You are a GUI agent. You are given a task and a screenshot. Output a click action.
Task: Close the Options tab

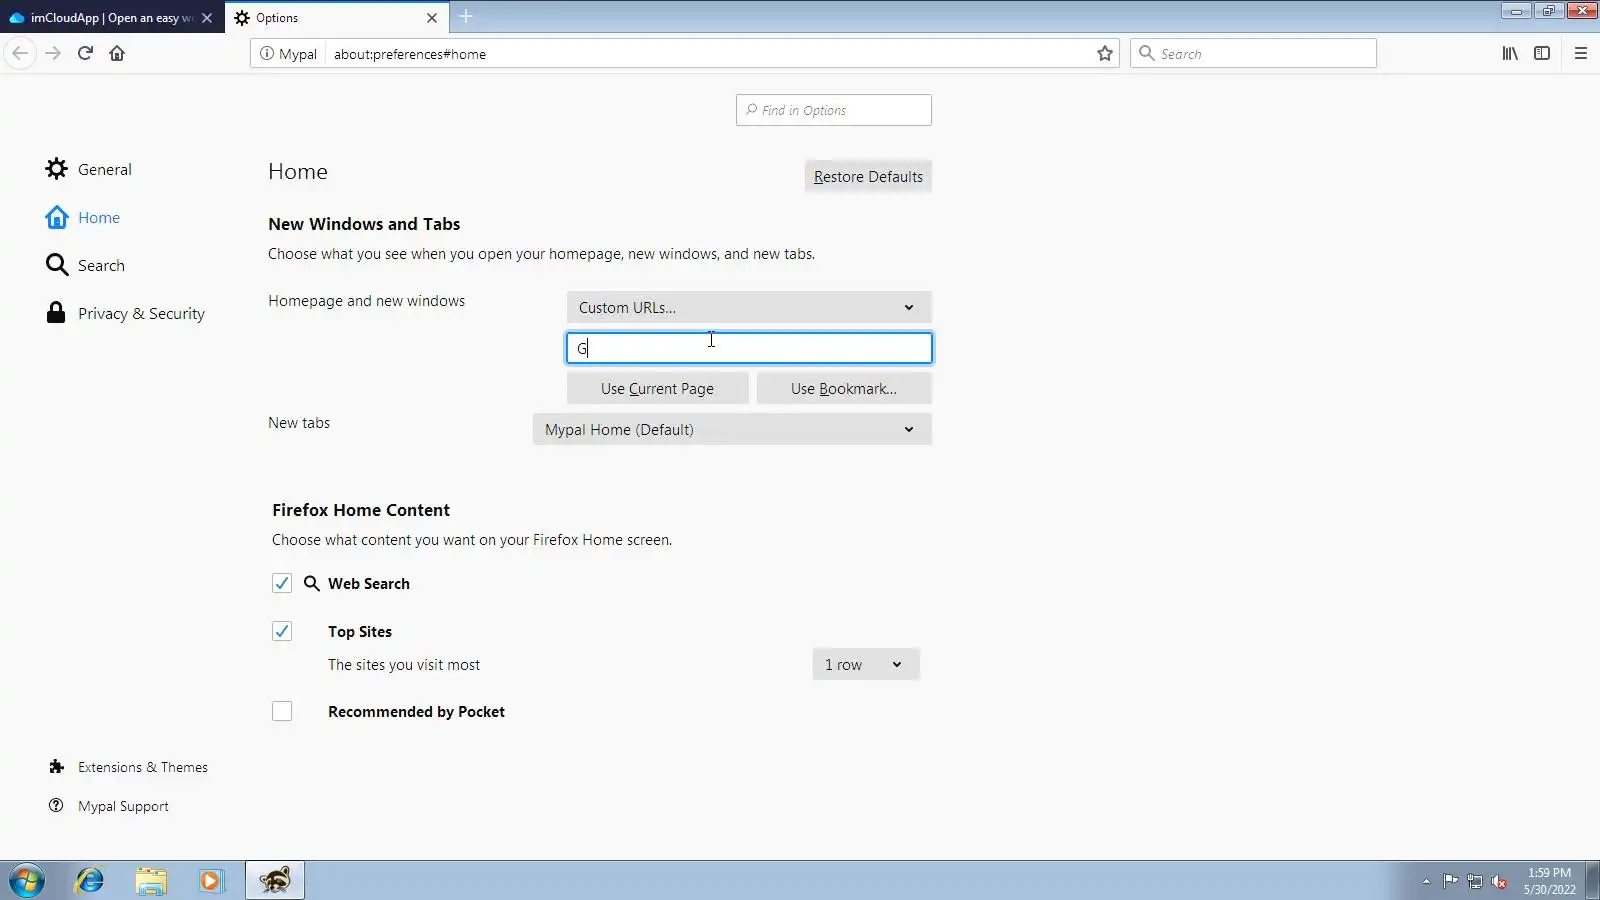click(x=432, y=18)
